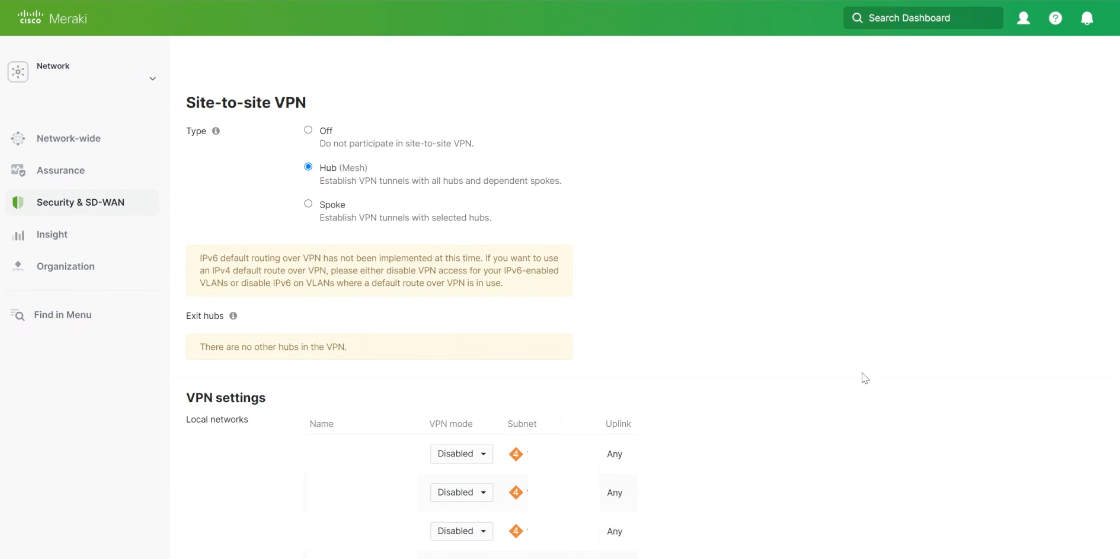The width and height of the screenshot is (1120, 559).
Task: Click the Security & SD-WAN shield icon
Action: tap(18, 203)
